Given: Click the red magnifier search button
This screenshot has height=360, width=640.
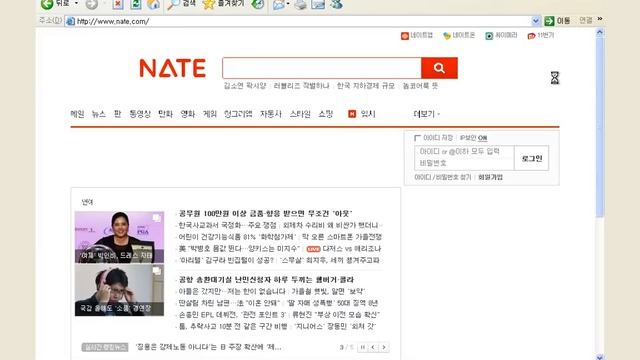Looking at the screenshot, I should (439, 68).
